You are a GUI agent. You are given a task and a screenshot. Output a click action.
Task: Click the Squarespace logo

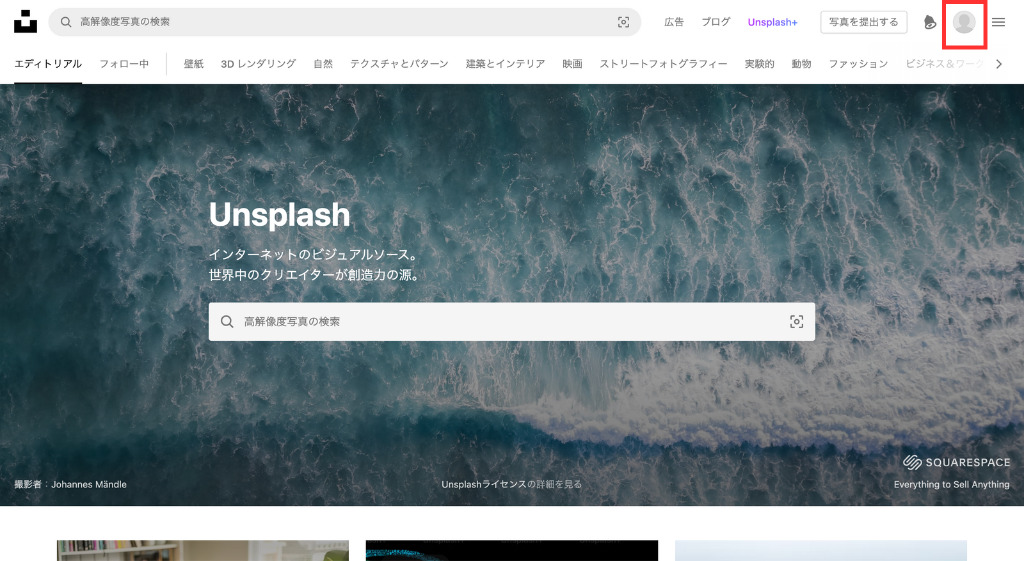coord(957,462)
